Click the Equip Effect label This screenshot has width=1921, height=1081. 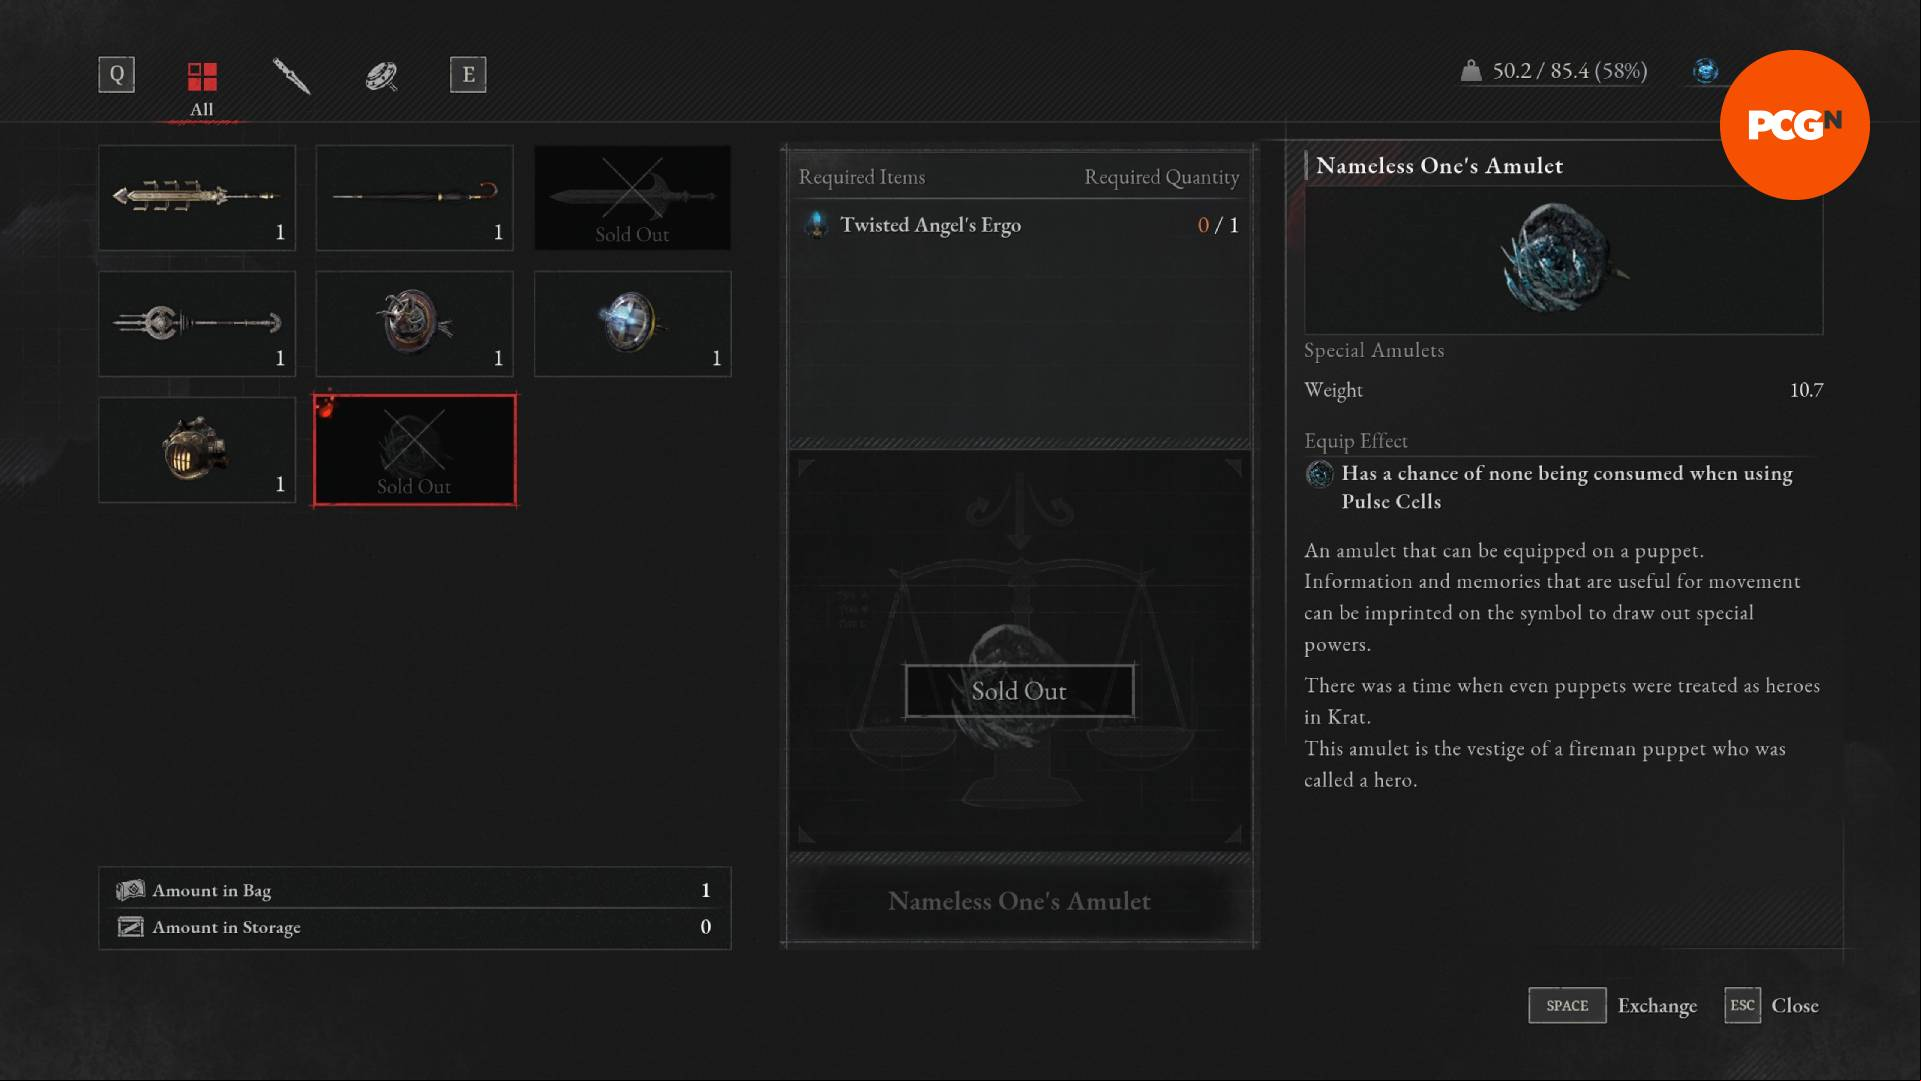click(x=1355, y=441)
